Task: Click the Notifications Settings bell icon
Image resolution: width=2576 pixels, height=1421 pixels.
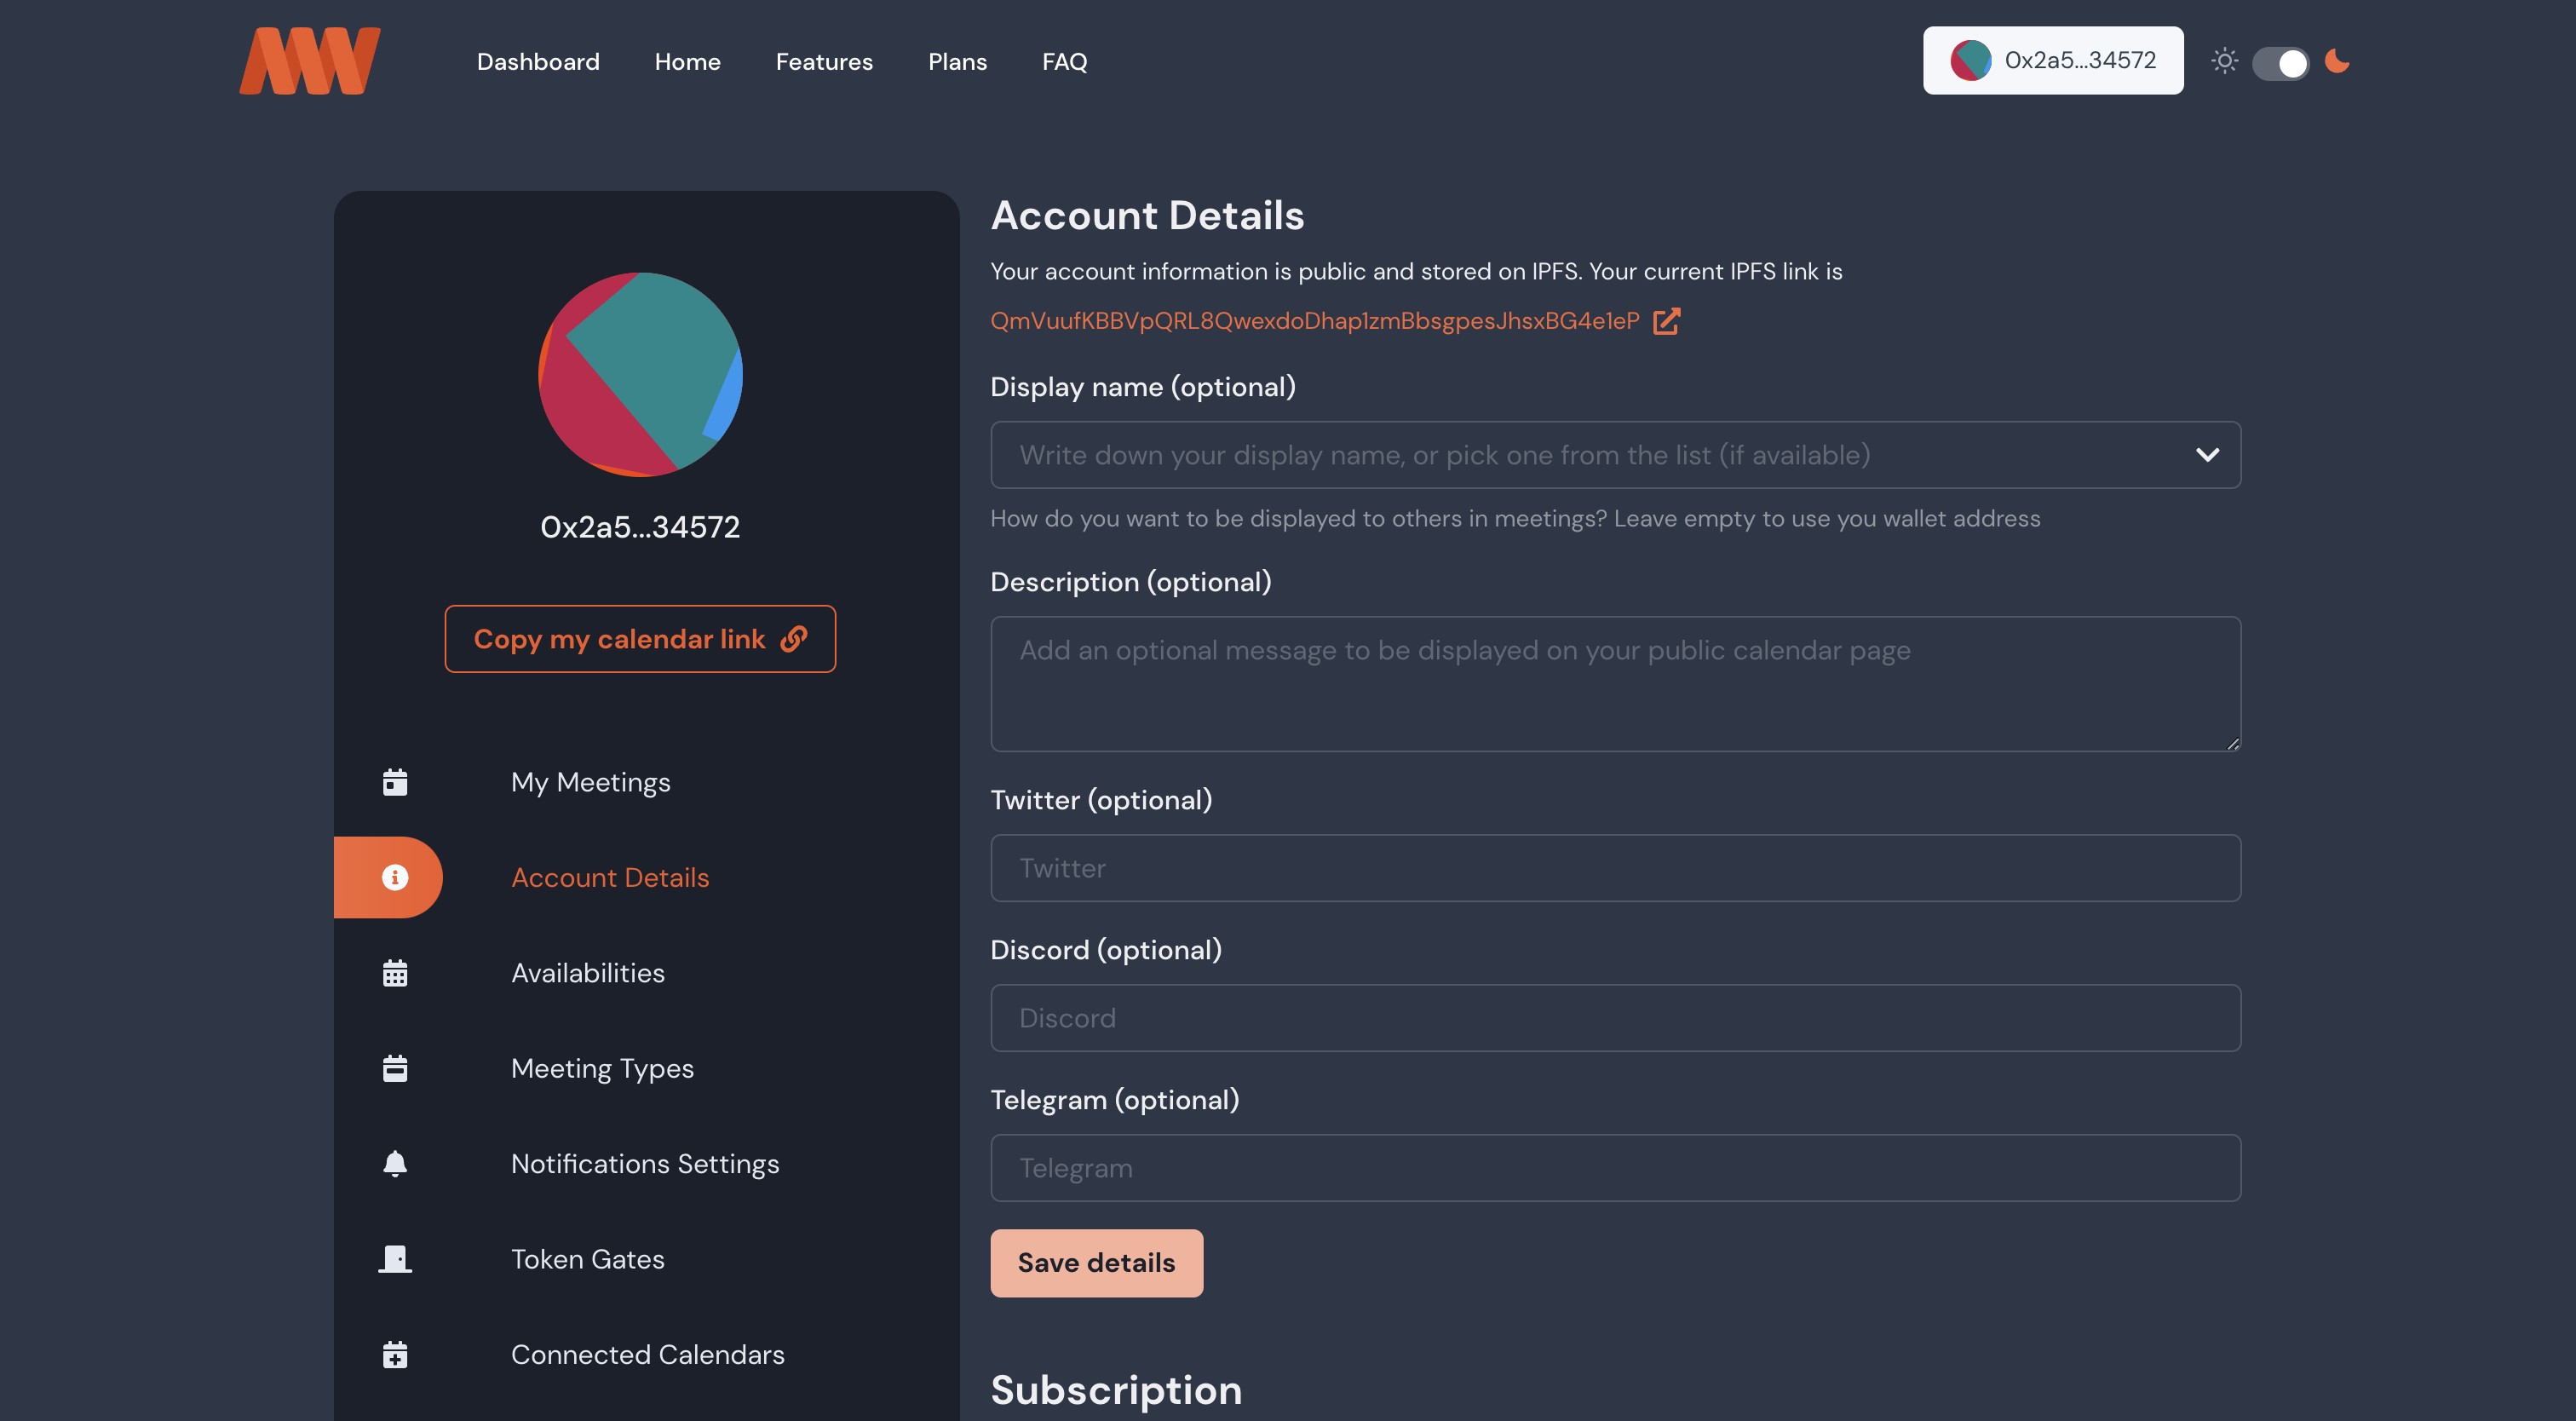Action: (x=395, y=1163)
